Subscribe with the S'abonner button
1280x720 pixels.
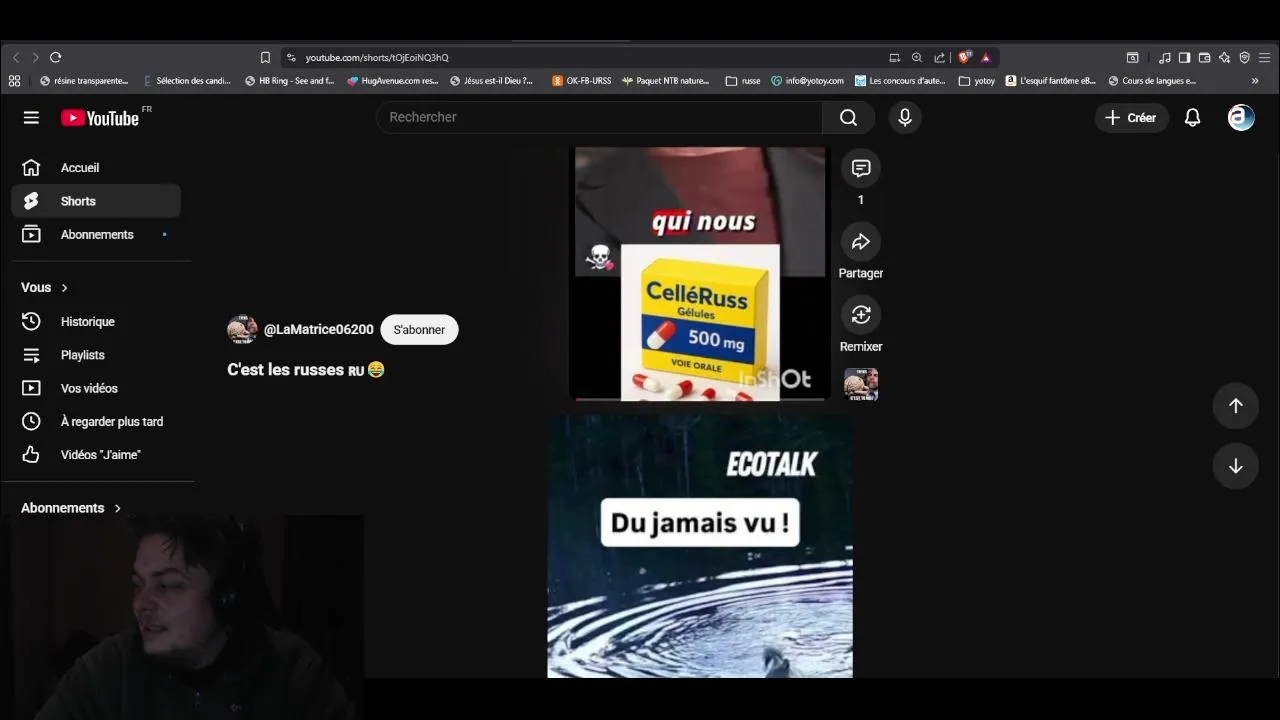click(419, 330)
